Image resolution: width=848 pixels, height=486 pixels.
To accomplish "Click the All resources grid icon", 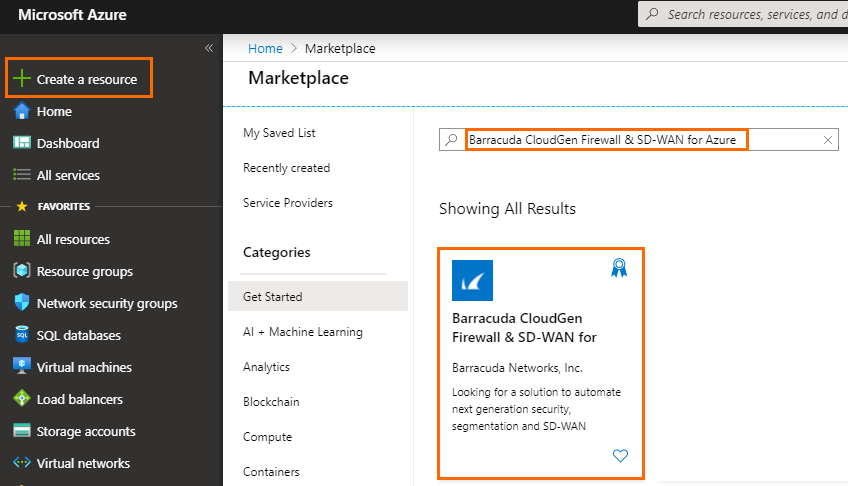I will [22, 238].
